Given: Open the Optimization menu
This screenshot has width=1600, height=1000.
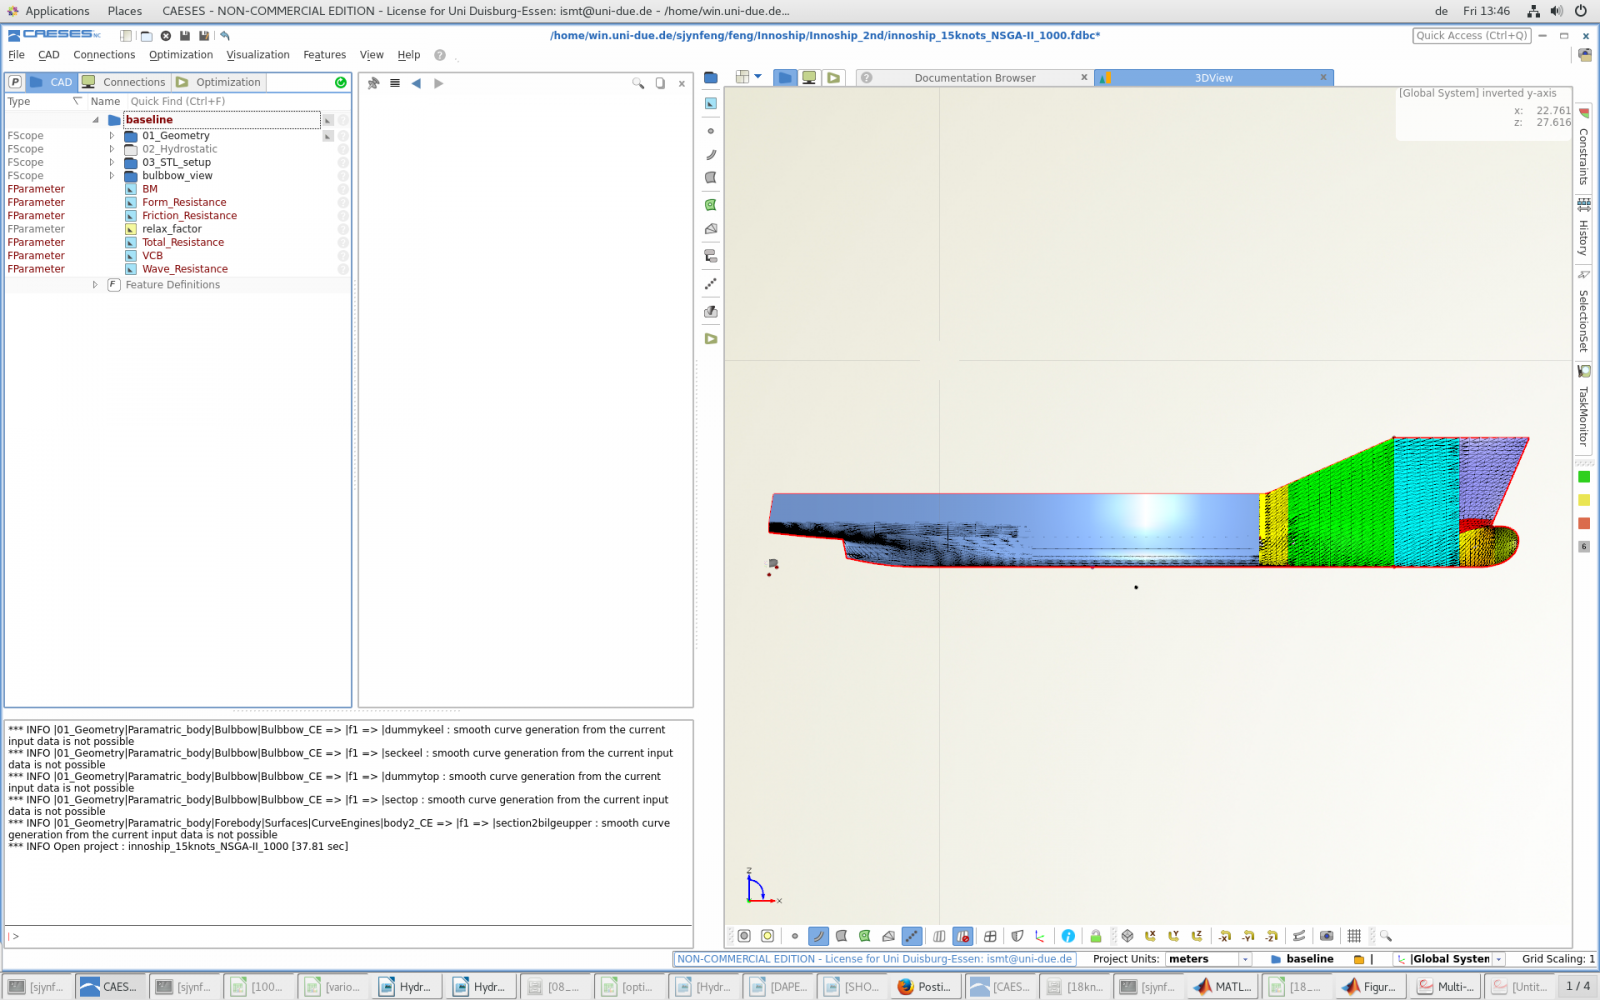Looking at the screenshot, I should point(181,55).
